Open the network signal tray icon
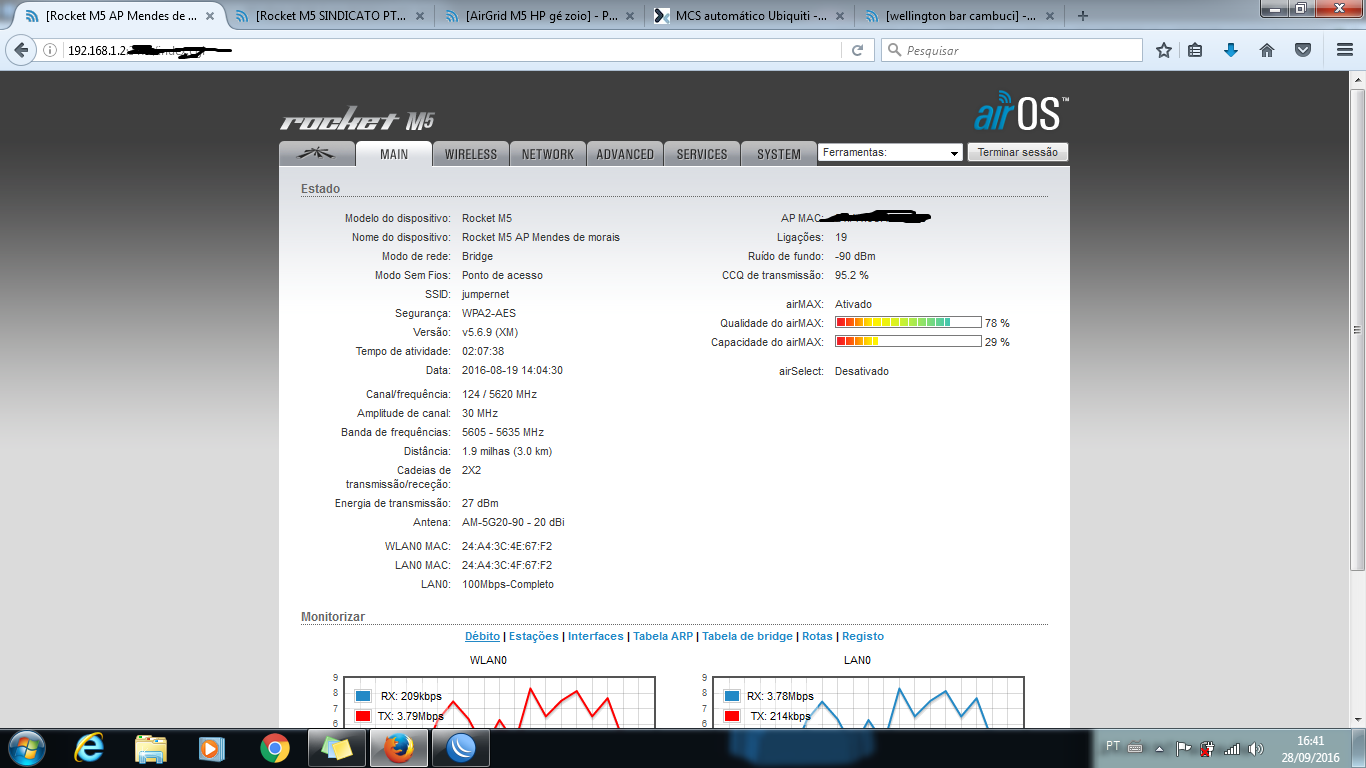This screenshot has height=768, width=1366. 1232,747
